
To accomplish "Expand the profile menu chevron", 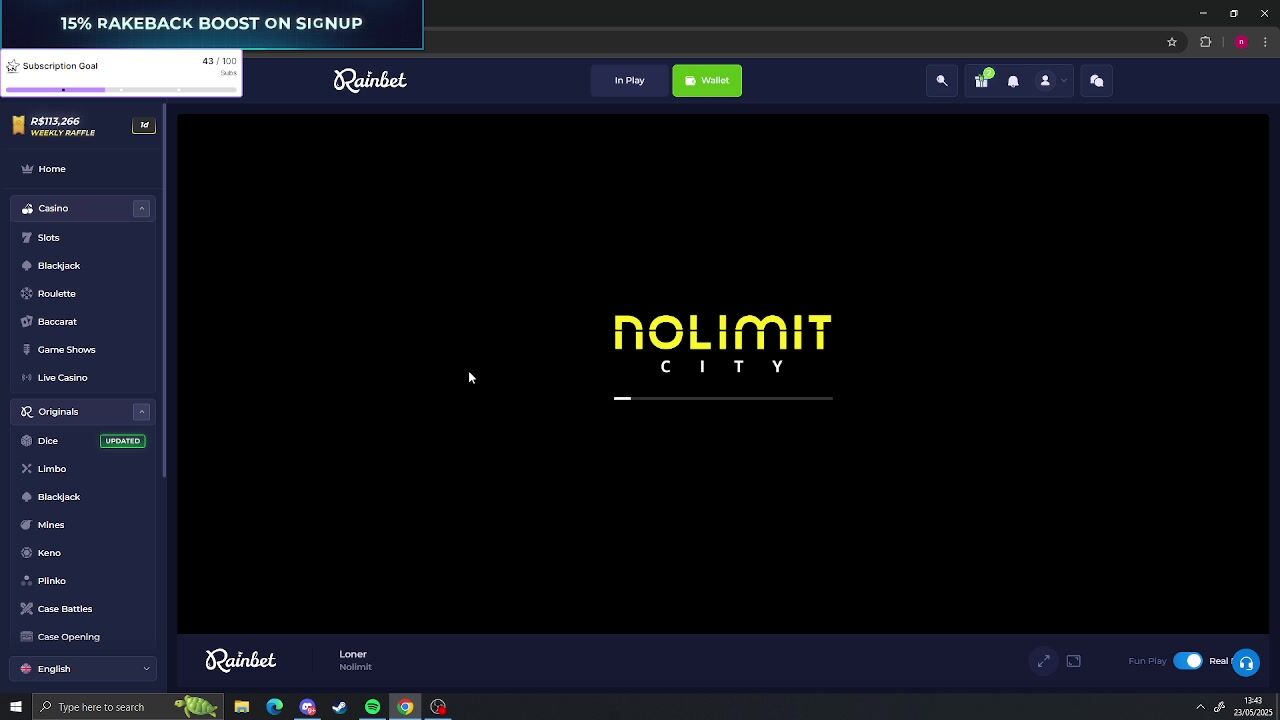I will [1064, 81].
